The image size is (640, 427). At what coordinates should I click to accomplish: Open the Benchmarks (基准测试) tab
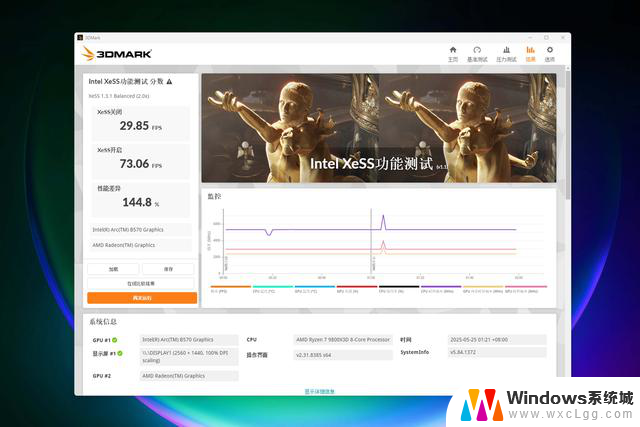(x=477, y=54)
